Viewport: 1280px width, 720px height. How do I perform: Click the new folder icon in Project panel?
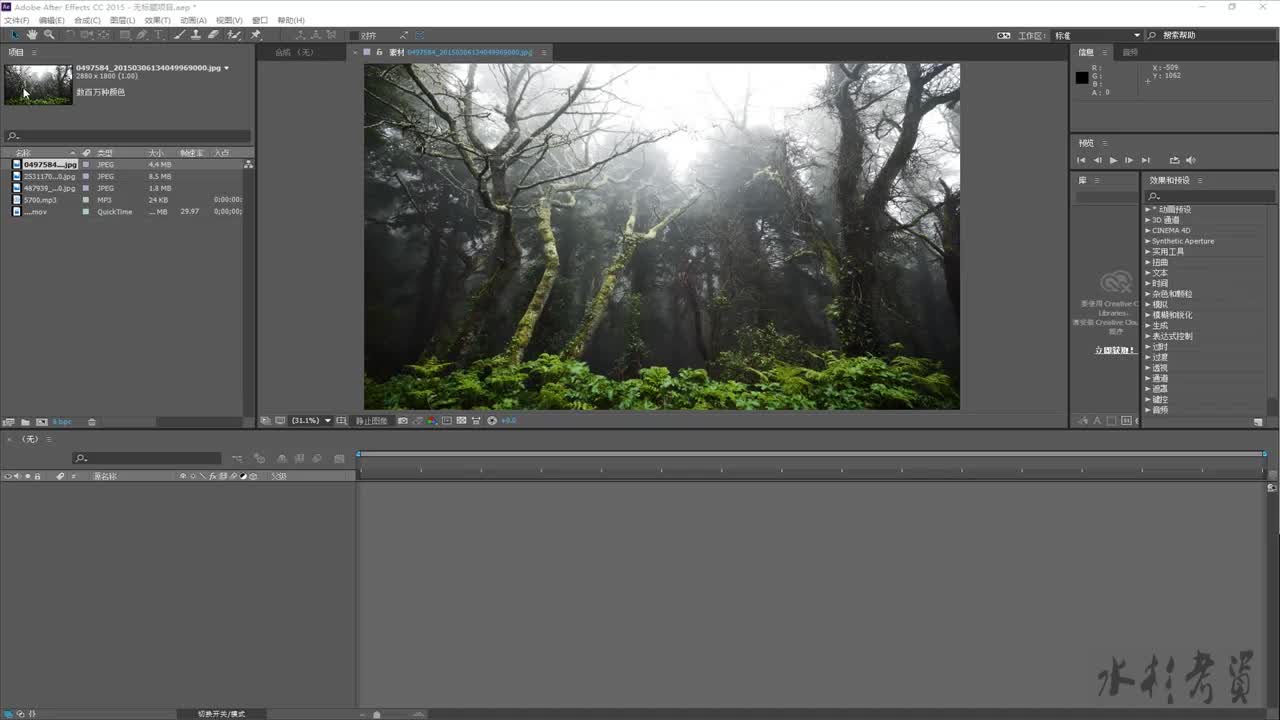pyautogui.click(x=26, y=422)
